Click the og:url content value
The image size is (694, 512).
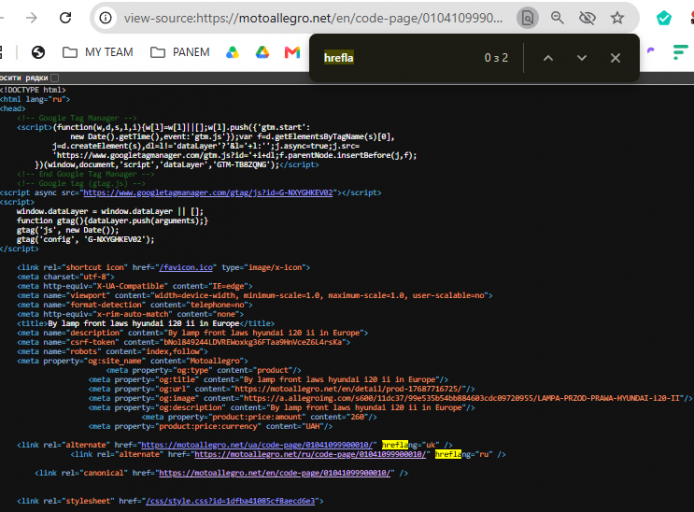(348, 389)
